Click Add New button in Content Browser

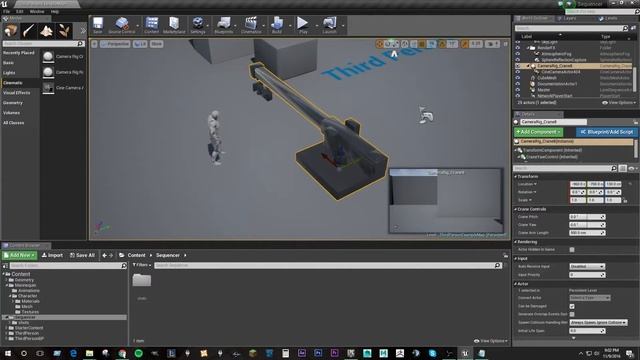tap(19, 255)
